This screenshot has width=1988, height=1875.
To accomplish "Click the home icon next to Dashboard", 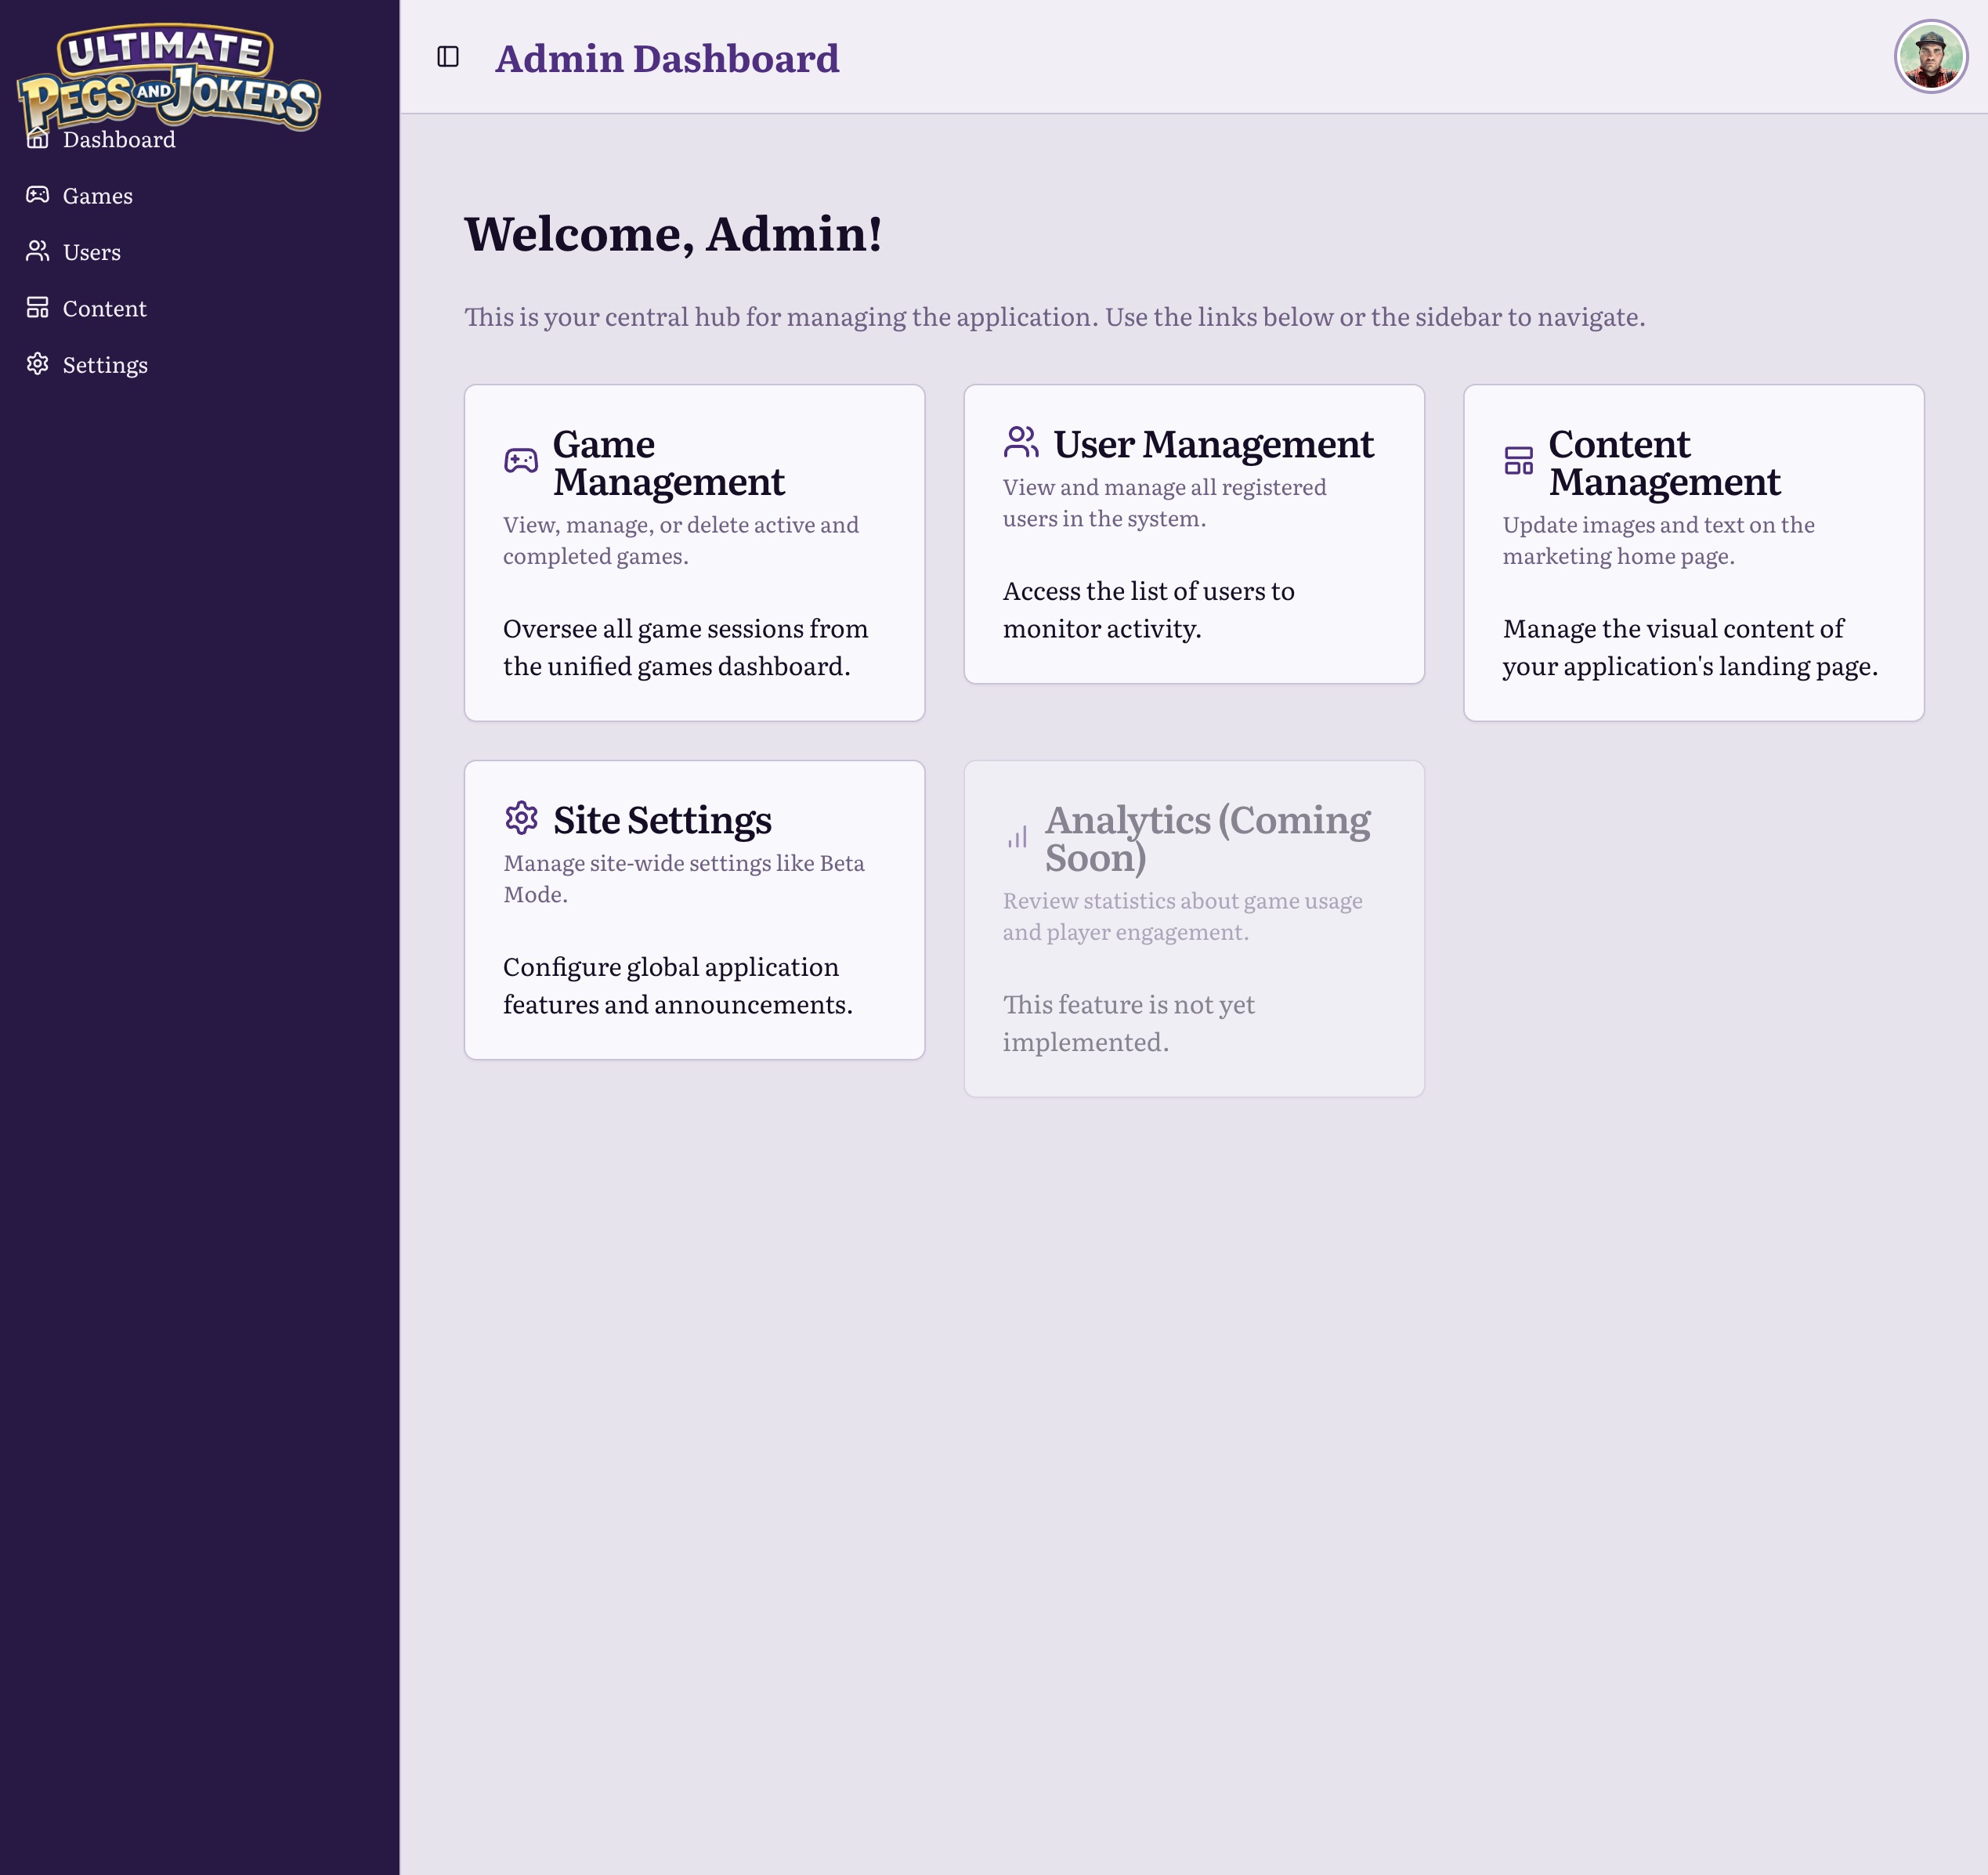I will [x=38, y=139].
